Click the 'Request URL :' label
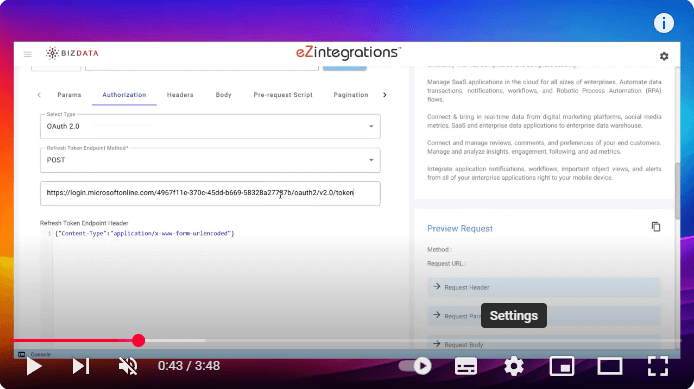This screenshot has height=389, width=694. 446,264
